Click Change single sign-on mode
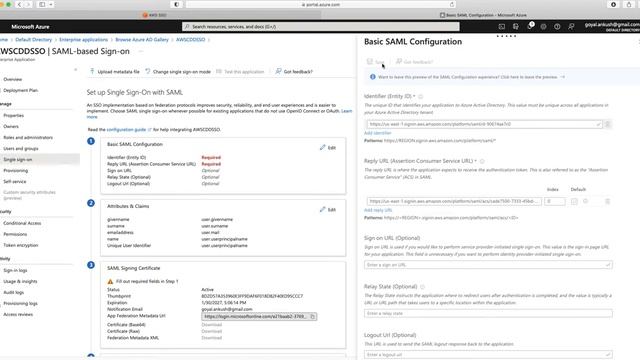The width and height of the screenshot is (640, 360). 178,71
